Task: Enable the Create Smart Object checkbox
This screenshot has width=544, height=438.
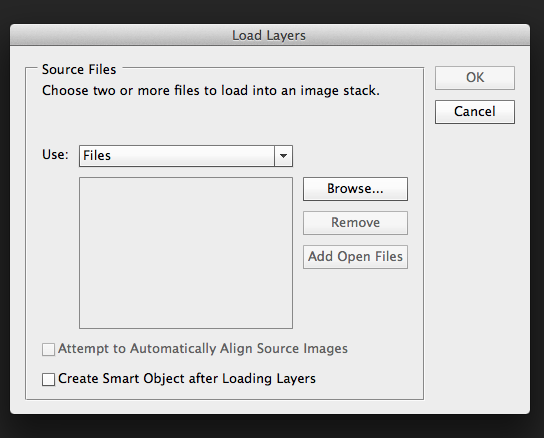Action: tap(48, 379)
